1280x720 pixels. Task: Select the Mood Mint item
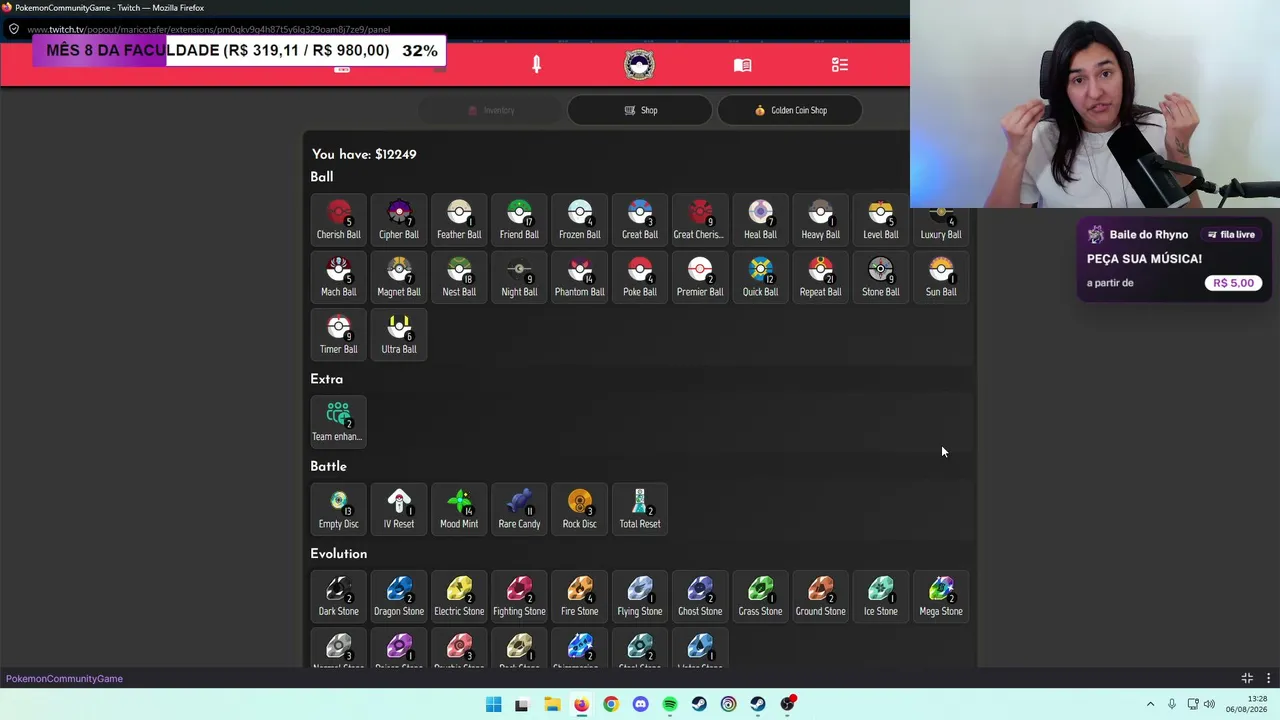[x=459, y=509]
